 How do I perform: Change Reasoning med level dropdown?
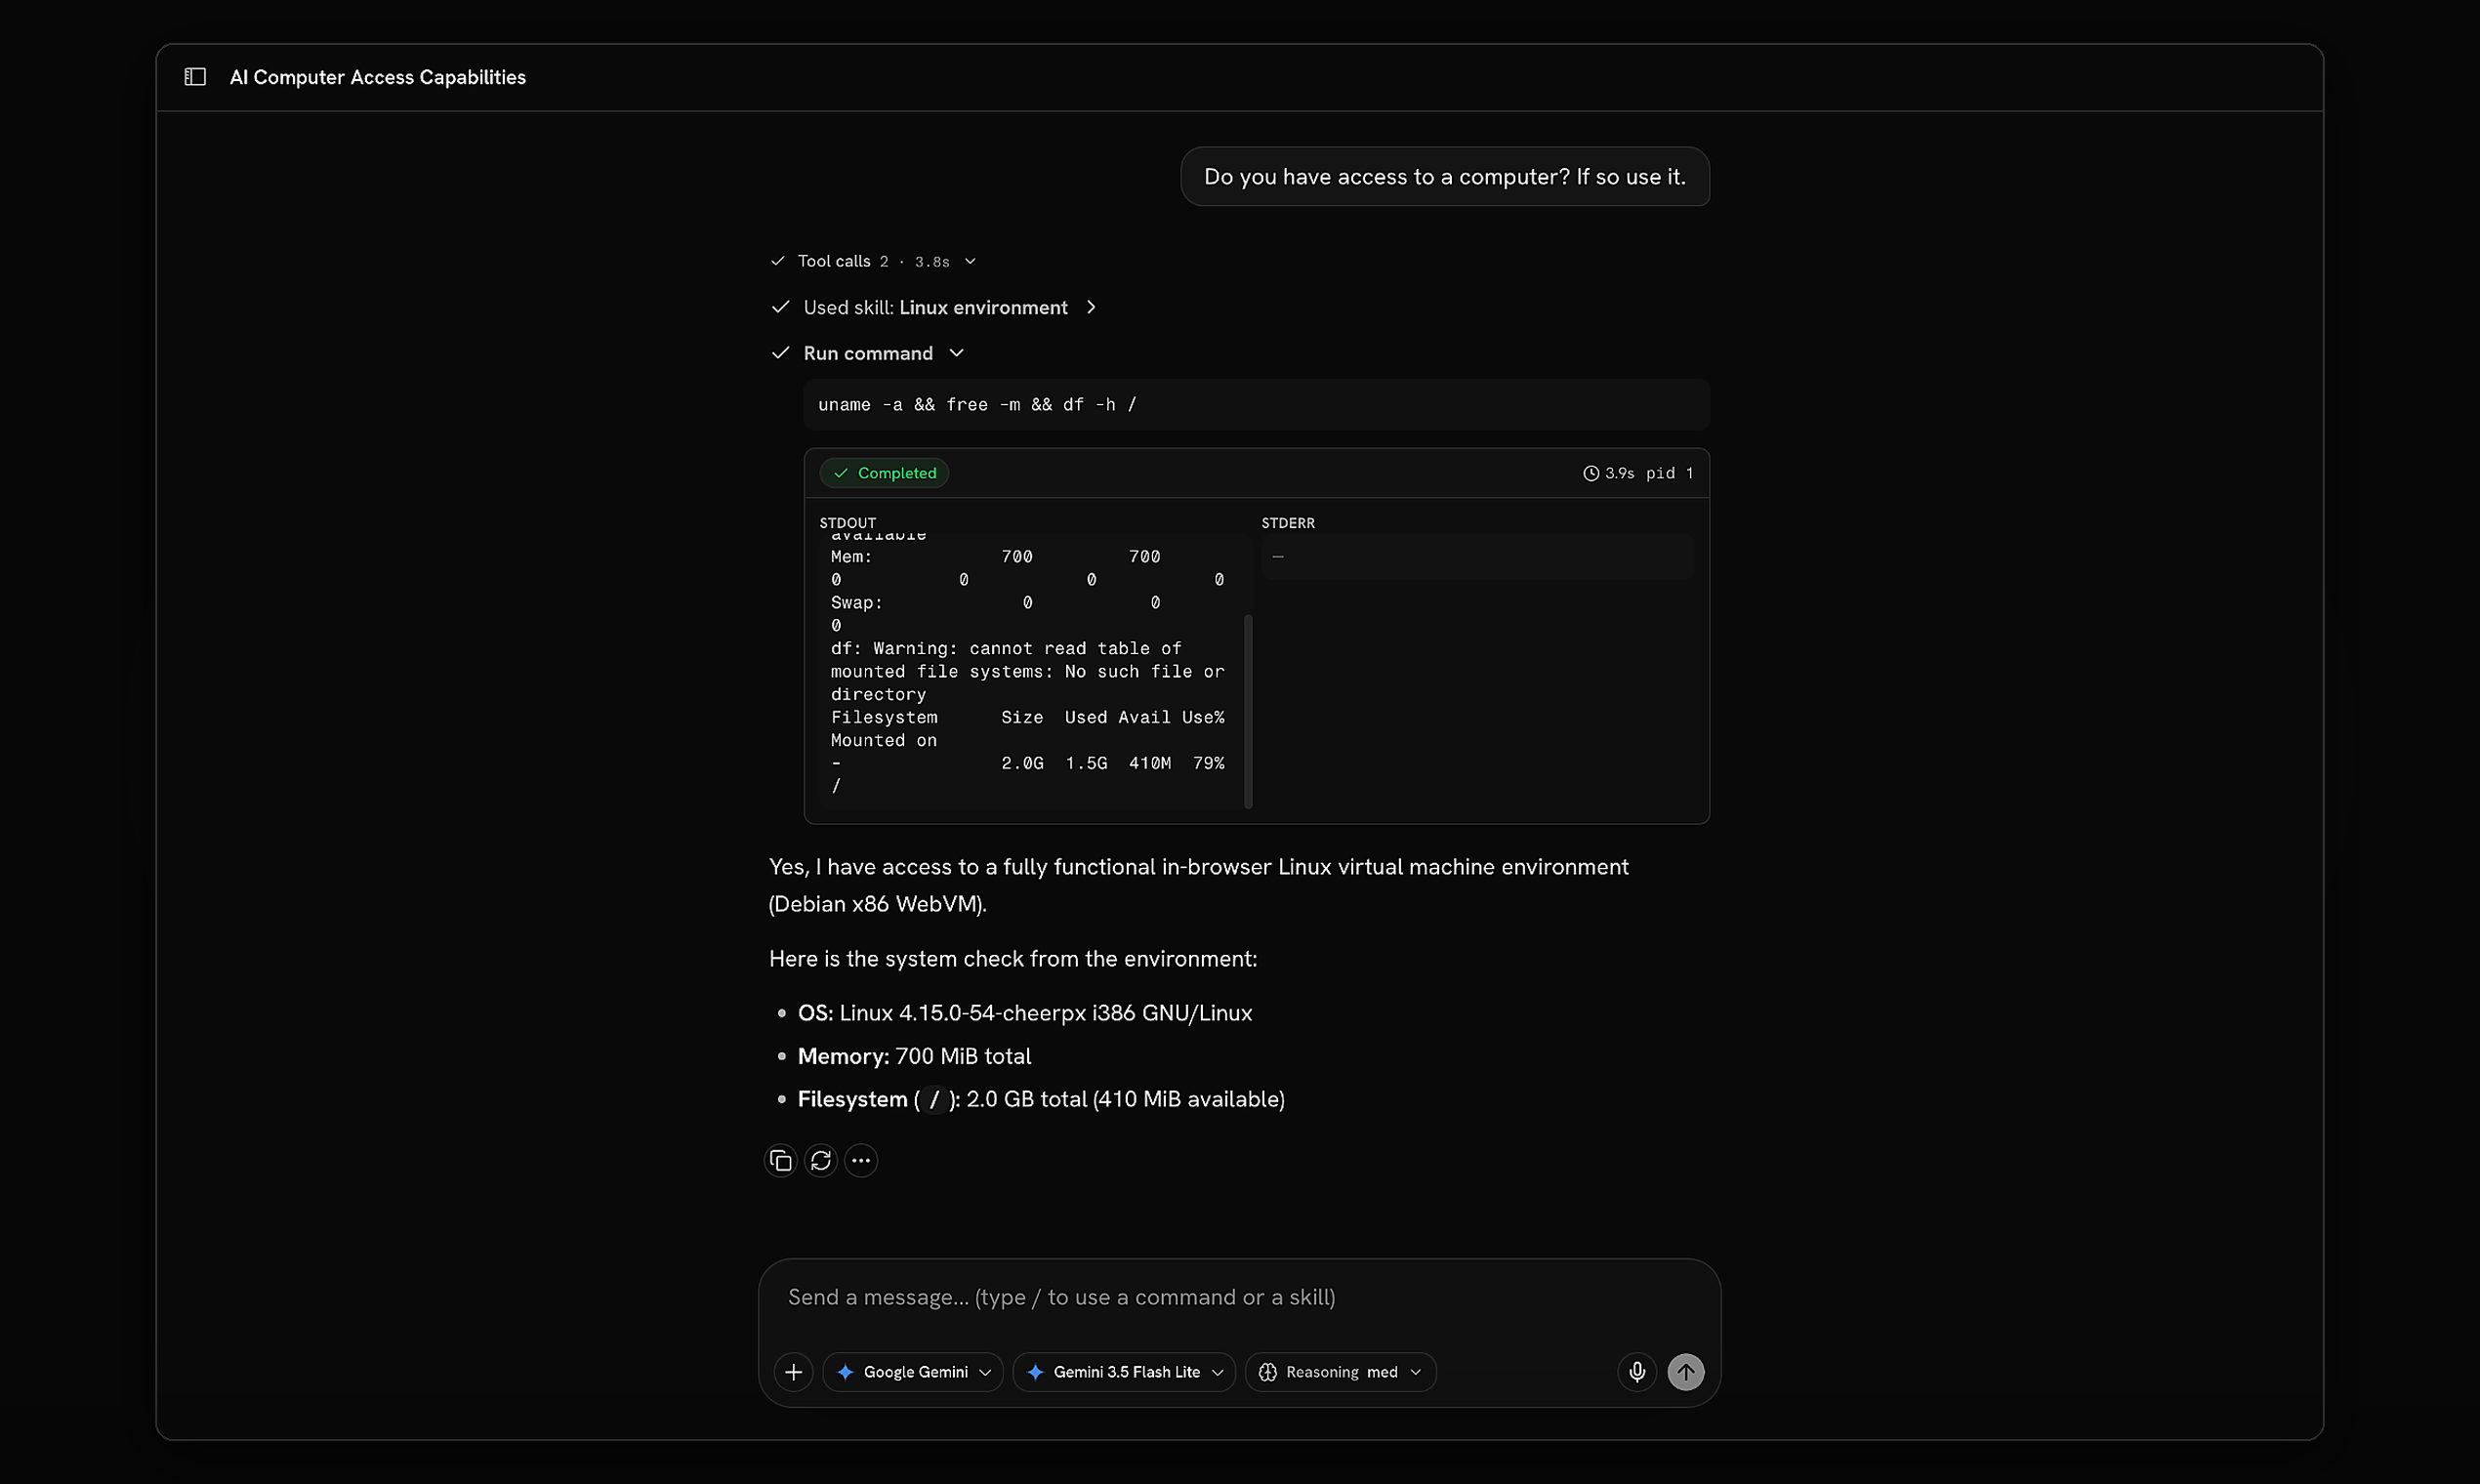[1341, 1372]
